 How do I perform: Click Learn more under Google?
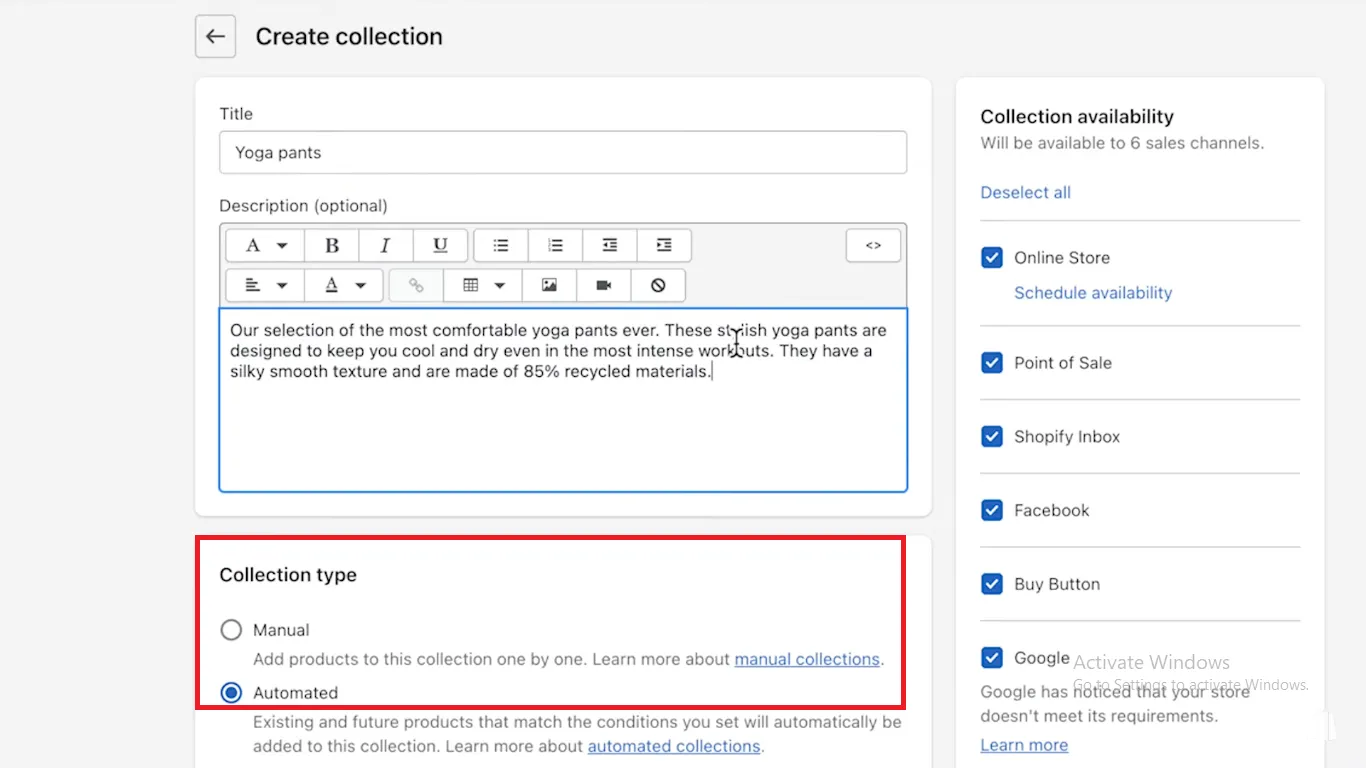pos(1024,746)
